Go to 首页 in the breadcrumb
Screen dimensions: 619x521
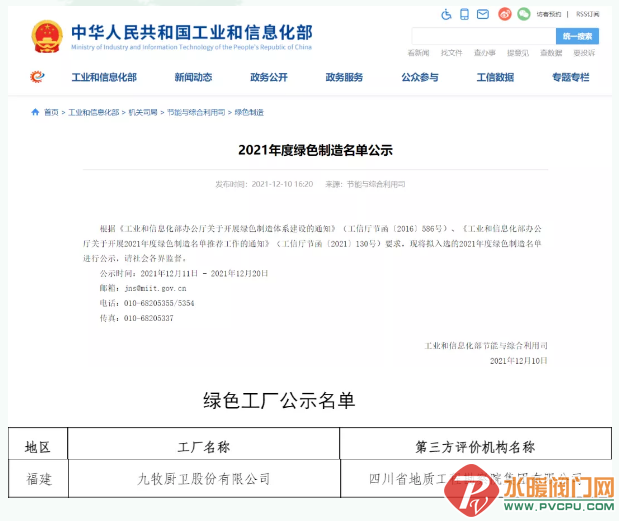coord(51,112)
